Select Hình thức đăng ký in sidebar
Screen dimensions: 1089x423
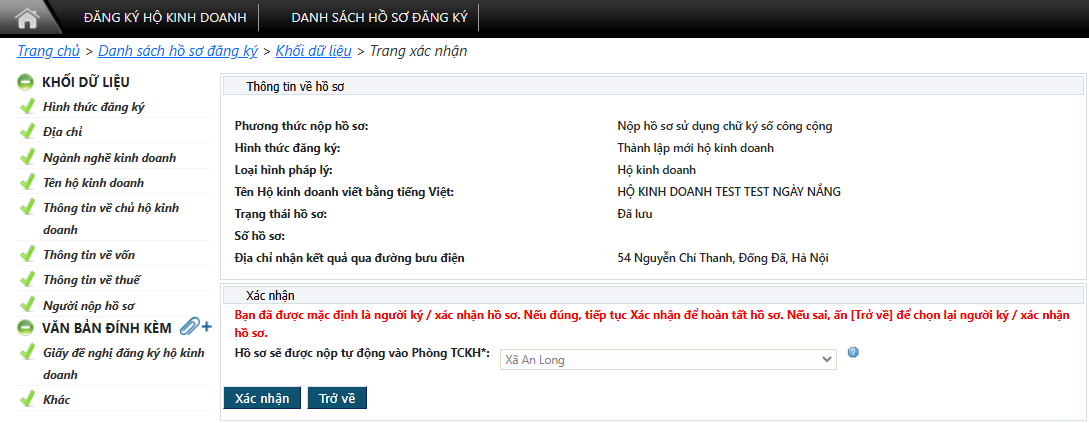94,107
